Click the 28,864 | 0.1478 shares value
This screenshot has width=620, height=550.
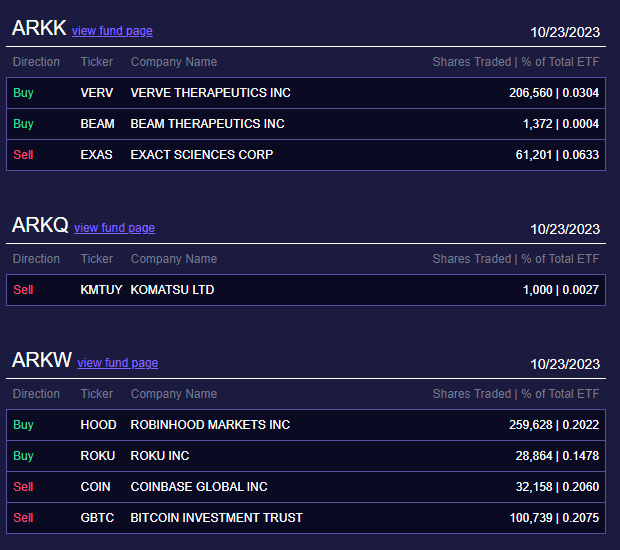(x=558, y=456)
